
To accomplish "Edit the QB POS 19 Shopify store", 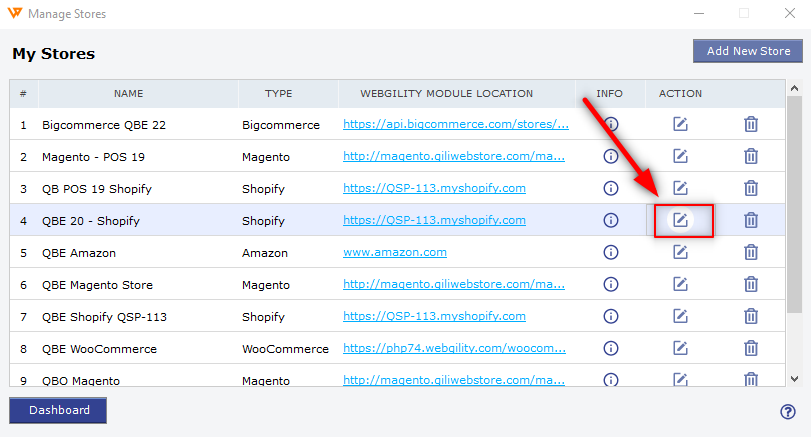I will point(680,188).
